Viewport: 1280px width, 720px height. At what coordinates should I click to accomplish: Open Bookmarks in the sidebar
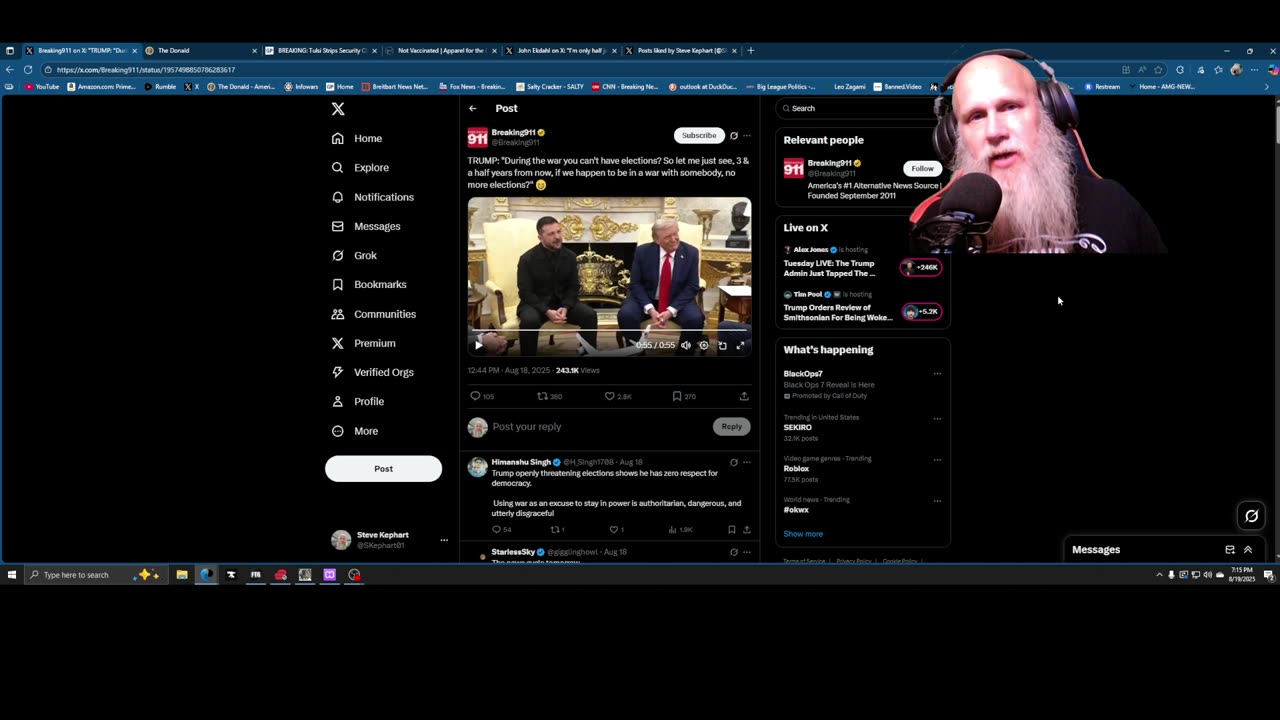click(x=369, y=285)
